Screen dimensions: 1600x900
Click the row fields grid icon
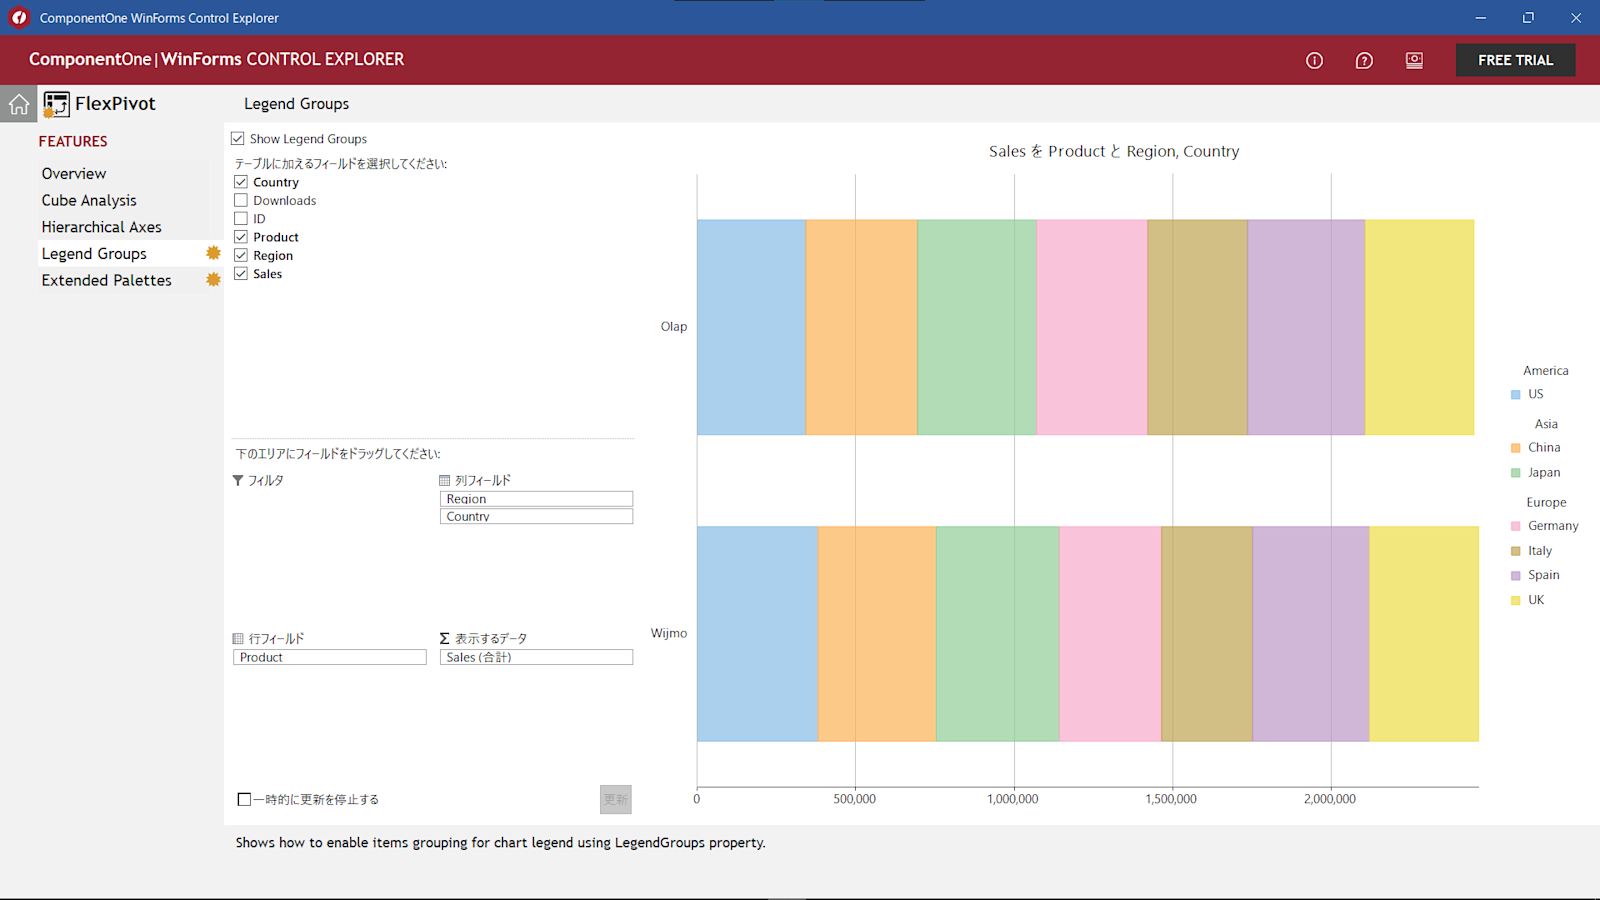click(238, 638)
